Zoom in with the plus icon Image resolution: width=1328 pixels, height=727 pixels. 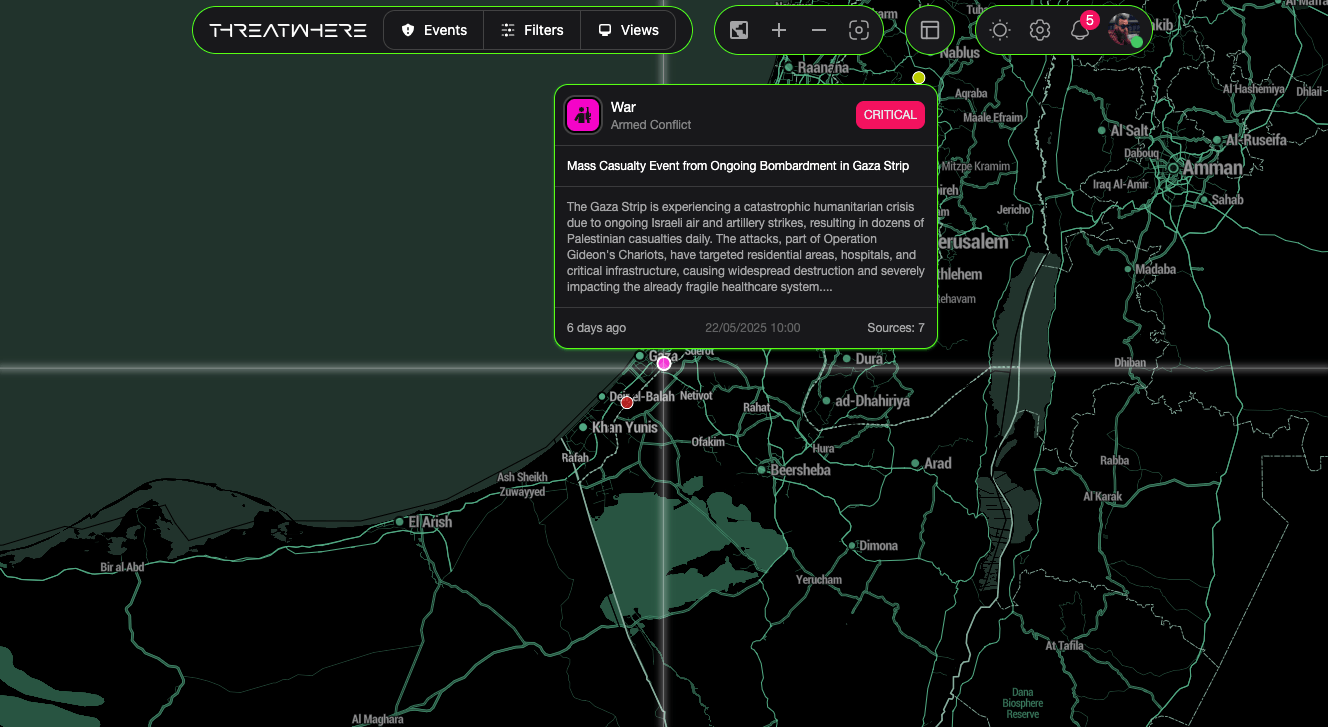click(779, 30)
